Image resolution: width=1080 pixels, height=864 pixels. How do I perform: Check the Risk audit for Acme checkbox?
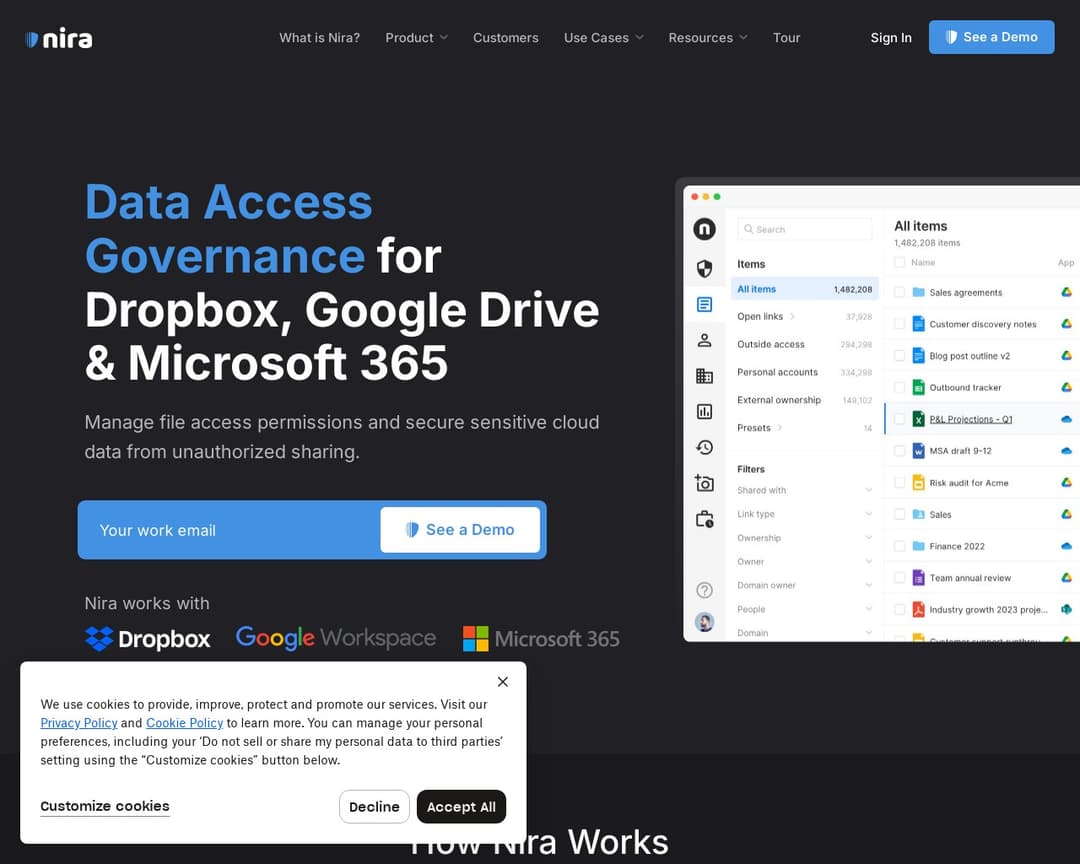899,482
